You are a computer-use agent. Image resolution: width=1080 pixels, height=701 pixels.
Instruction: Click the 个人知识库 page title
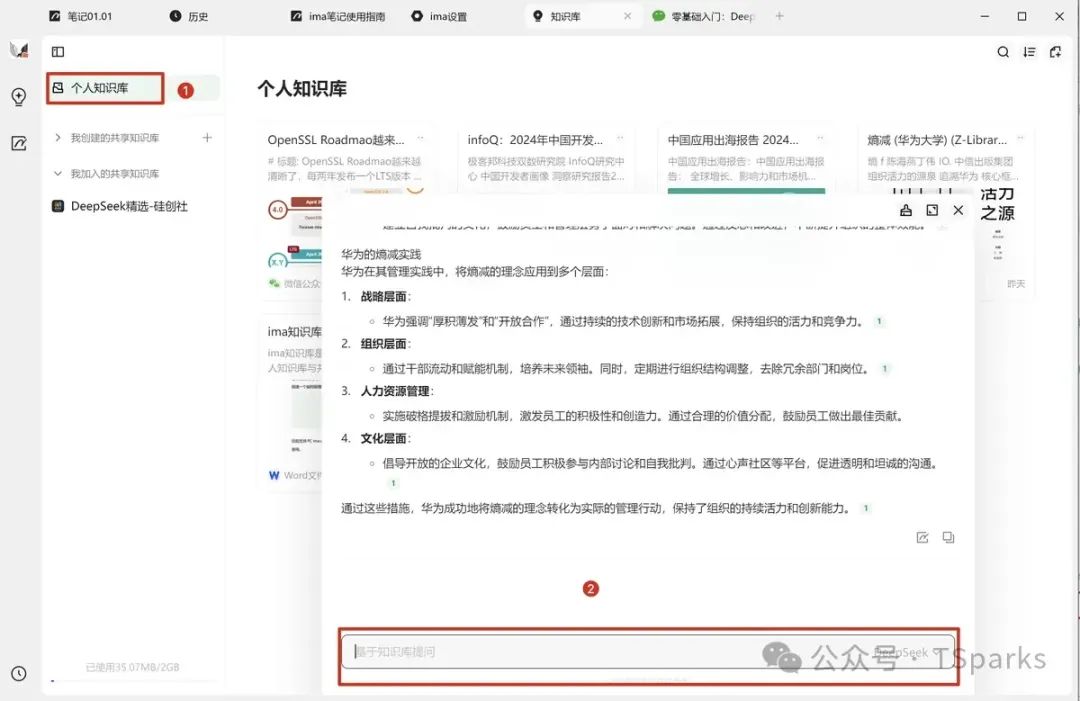[302, 89]
